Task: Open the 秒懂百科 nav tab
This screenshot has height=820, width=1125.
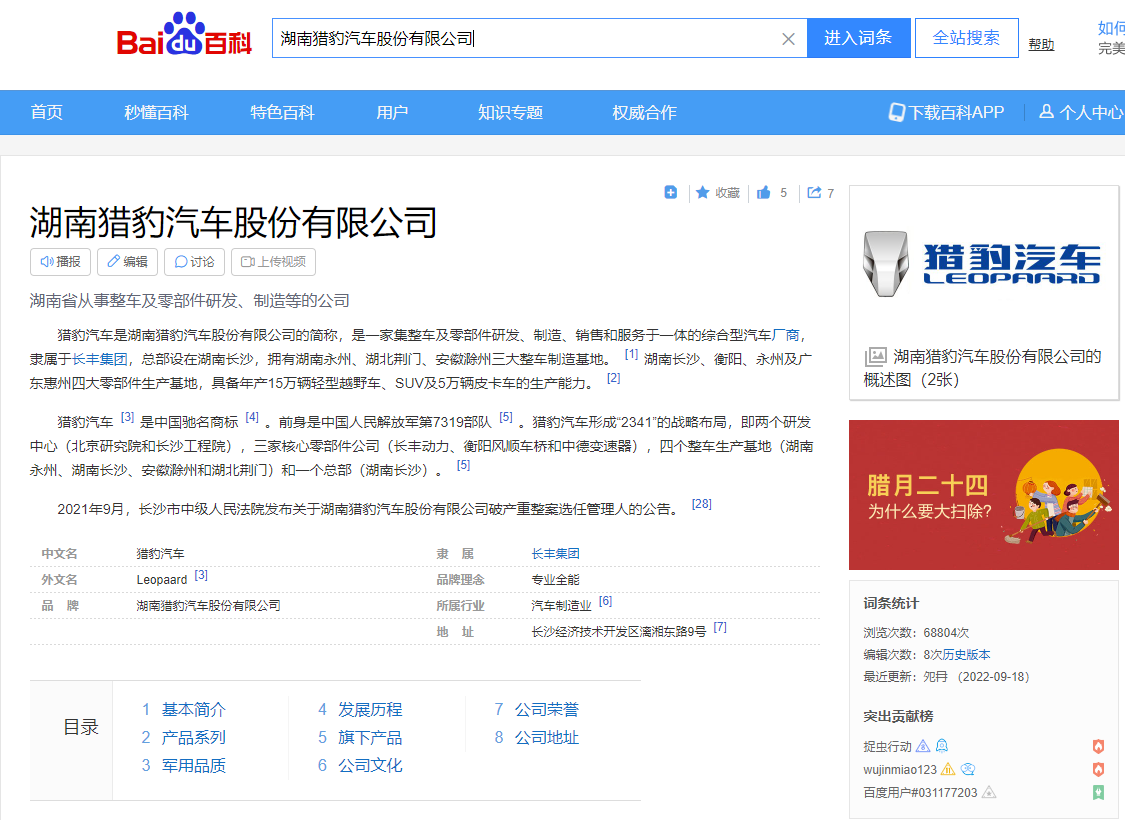Action: [x=156, y=112]
